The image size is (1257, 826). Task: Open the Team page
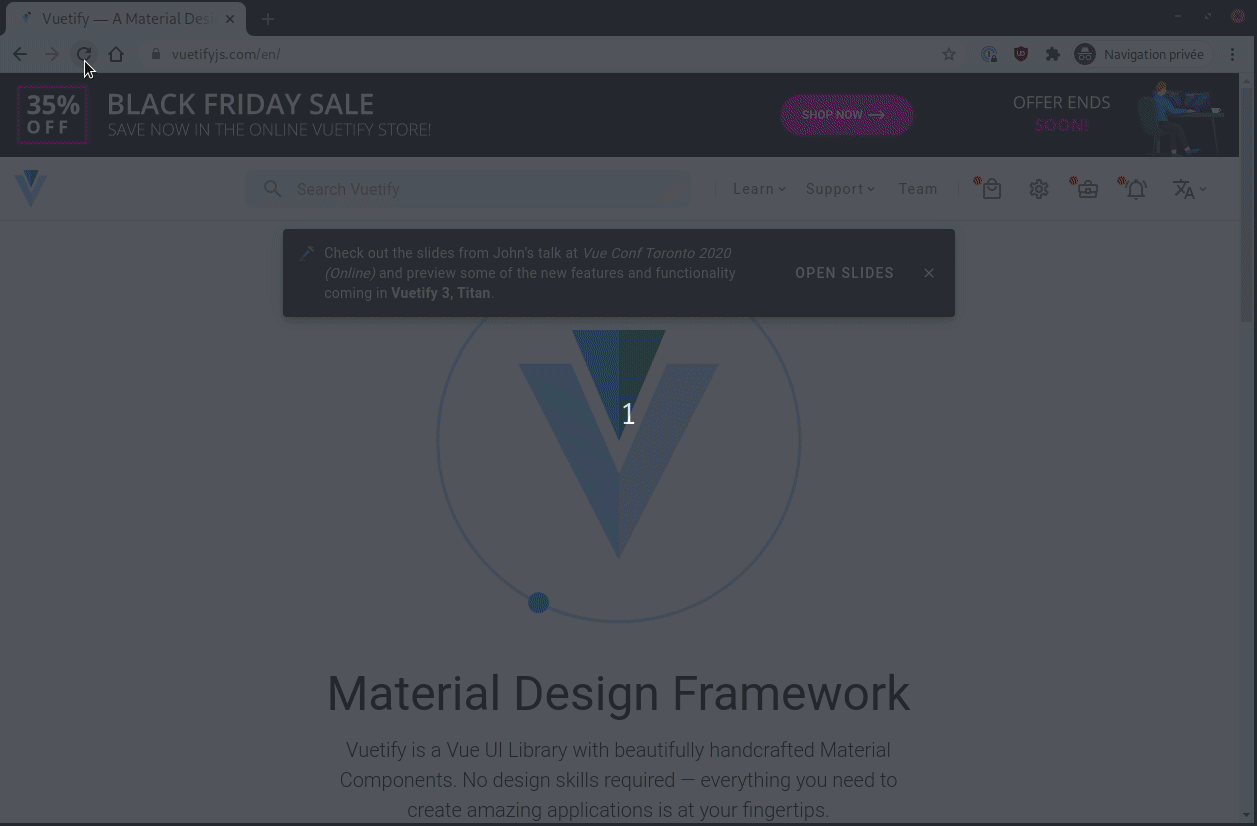[917, 189]
